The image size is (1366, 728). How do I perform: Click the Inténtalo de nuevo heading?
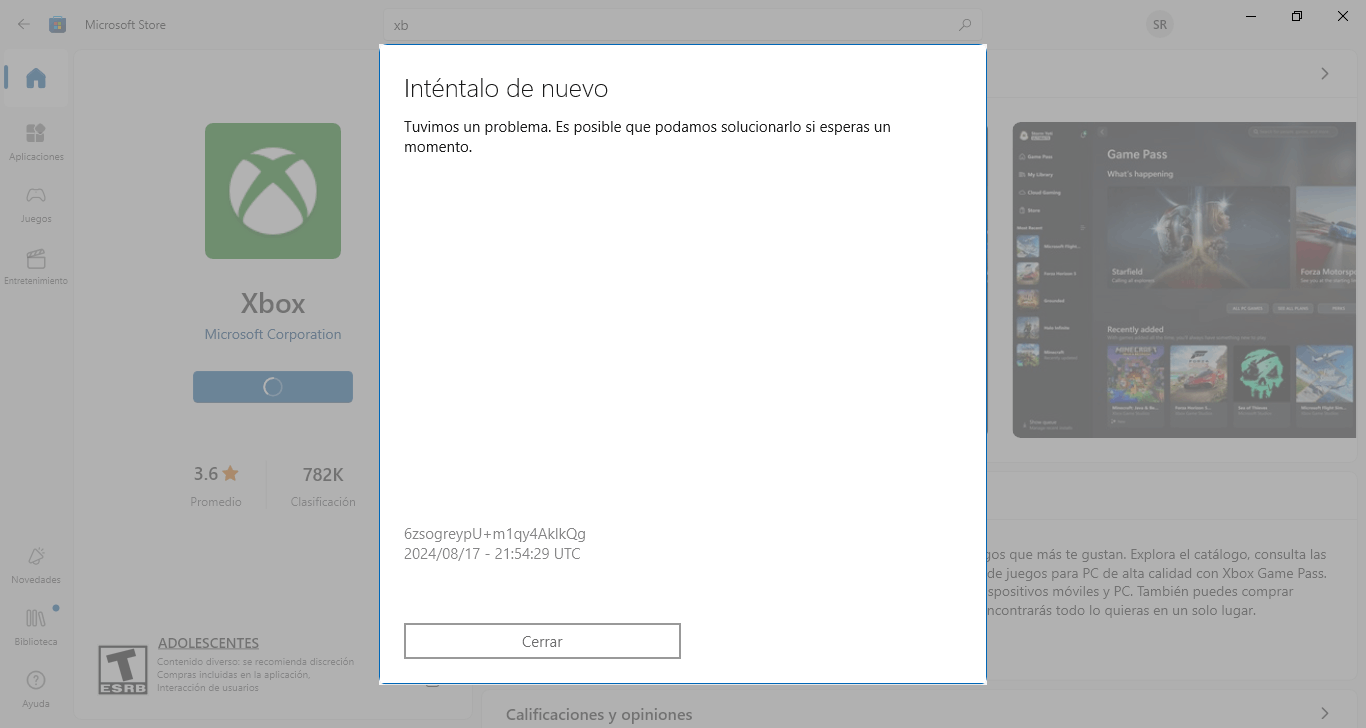(x=506, y=88)
